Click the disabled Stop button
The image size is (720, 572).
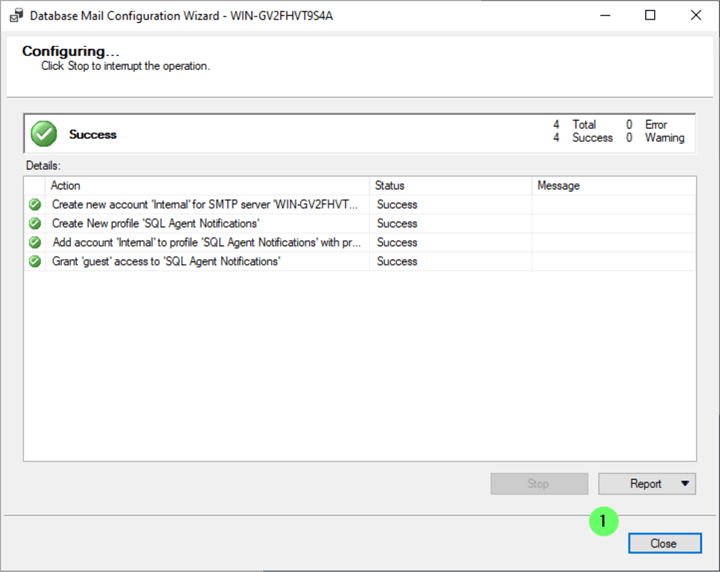(539, 484)
